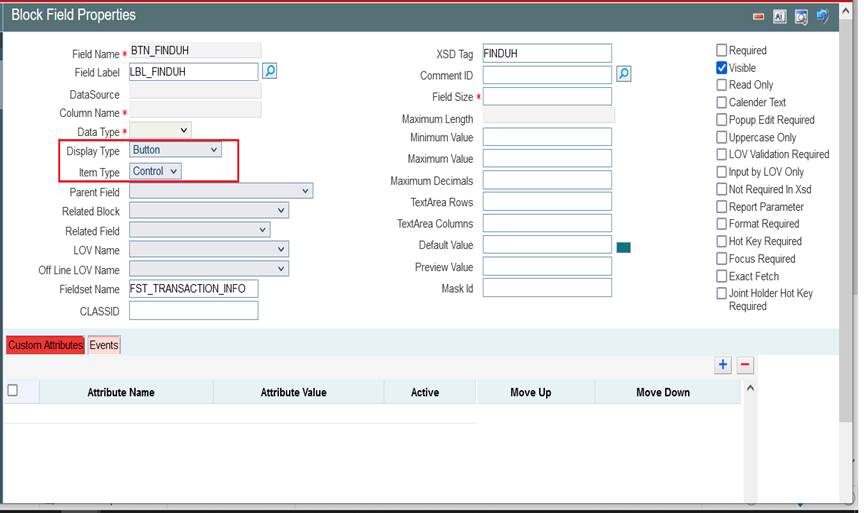The image size is (864, 513).
Task: Click the CLASSID input field
Action: (193, 311)
